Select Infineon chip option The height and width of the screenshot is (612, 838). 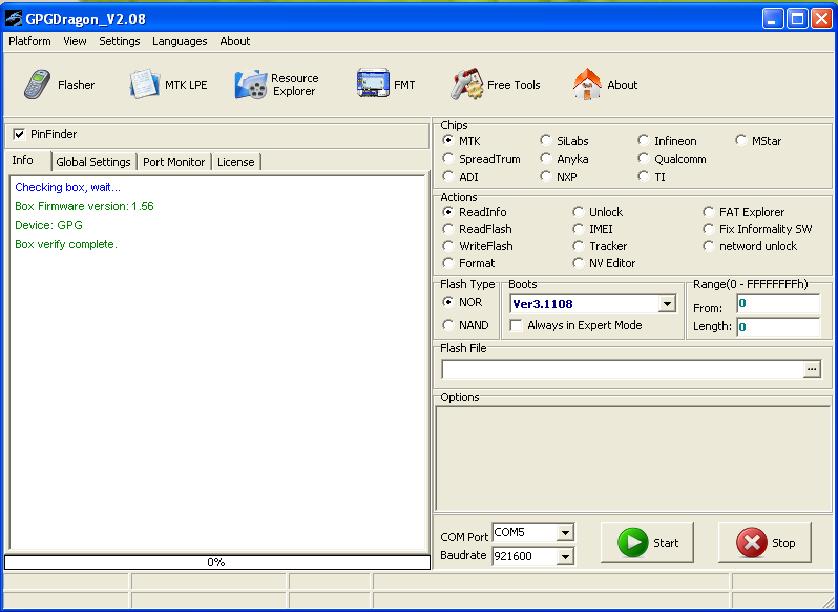point(643,141)
